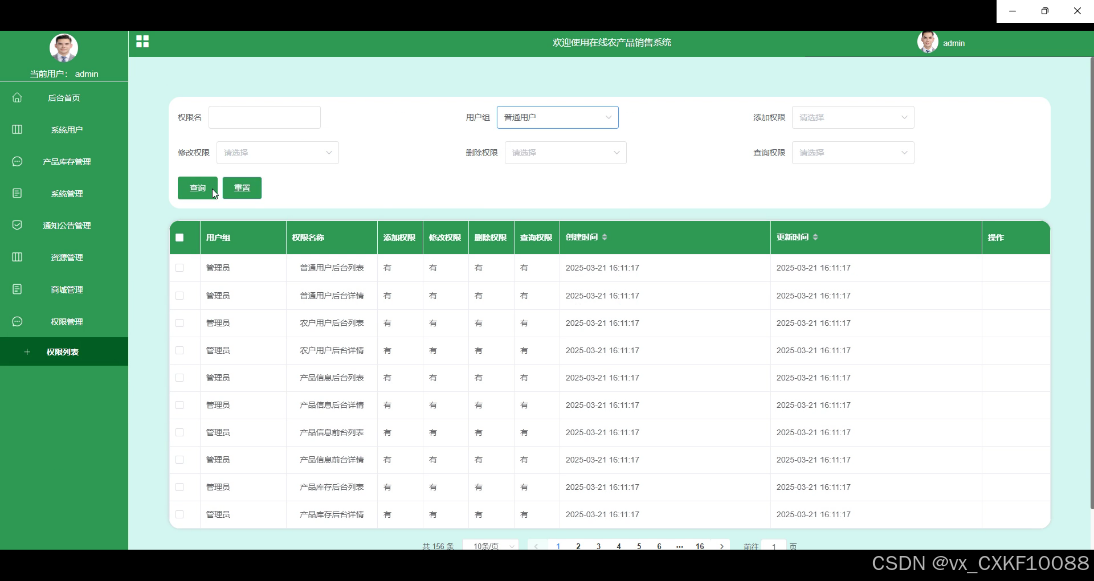Click the sort icon on 创建时间 column
The width and height of the screenshot is (1094, 581).
604,238
